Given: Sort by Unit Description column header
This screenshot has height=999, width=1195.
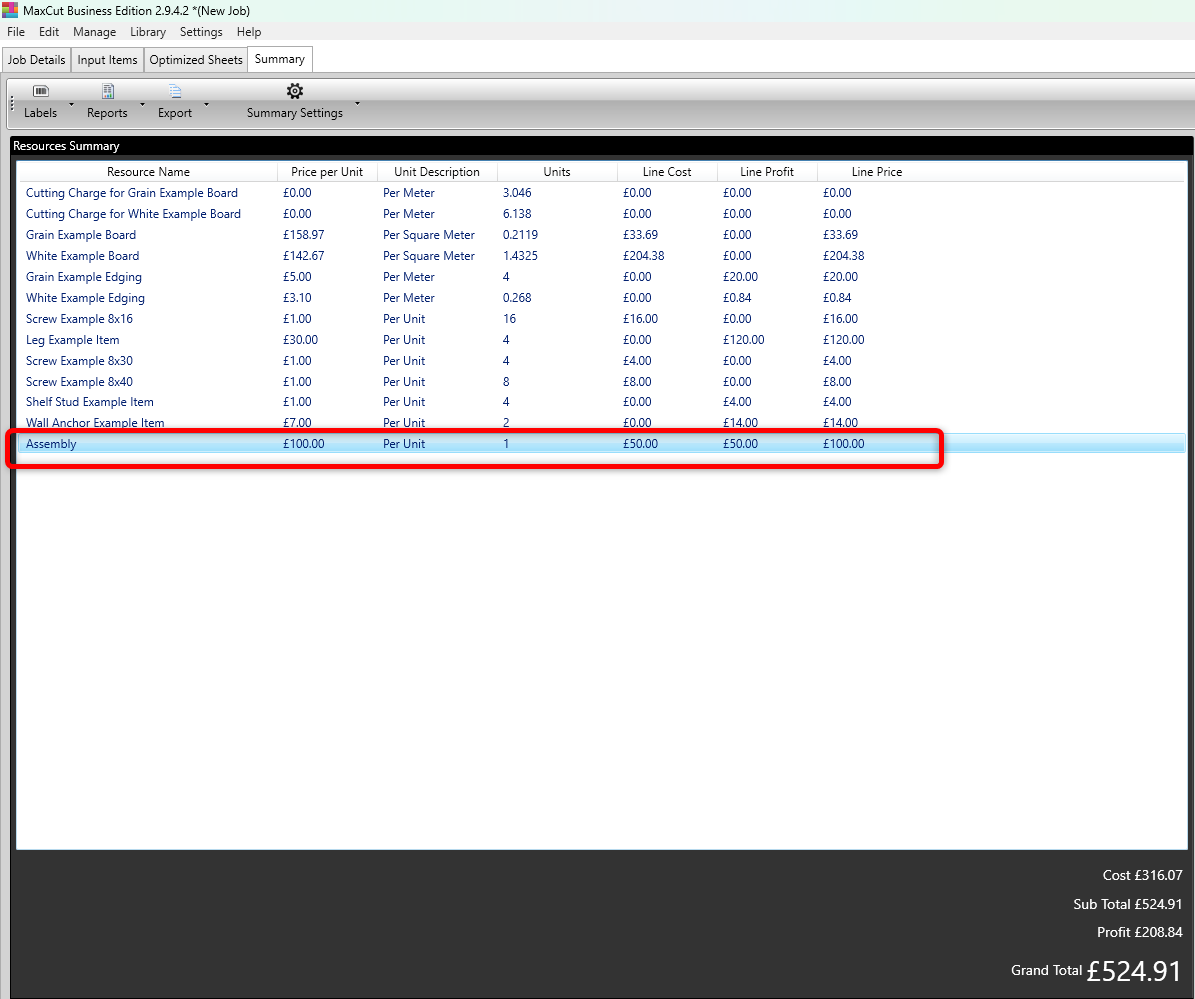Looking at the screenshot, I should [437, 171].
